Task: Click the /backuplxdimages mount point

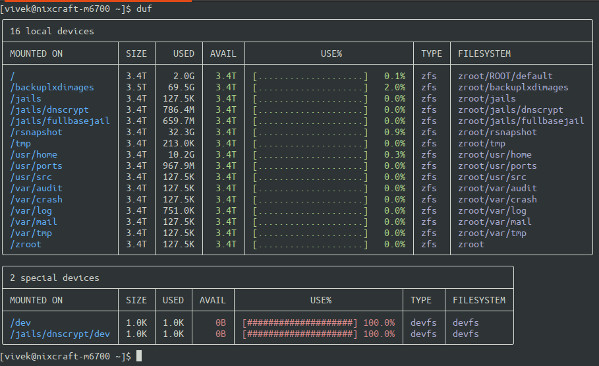Action: pyautogui.click(x=52, y=87)
